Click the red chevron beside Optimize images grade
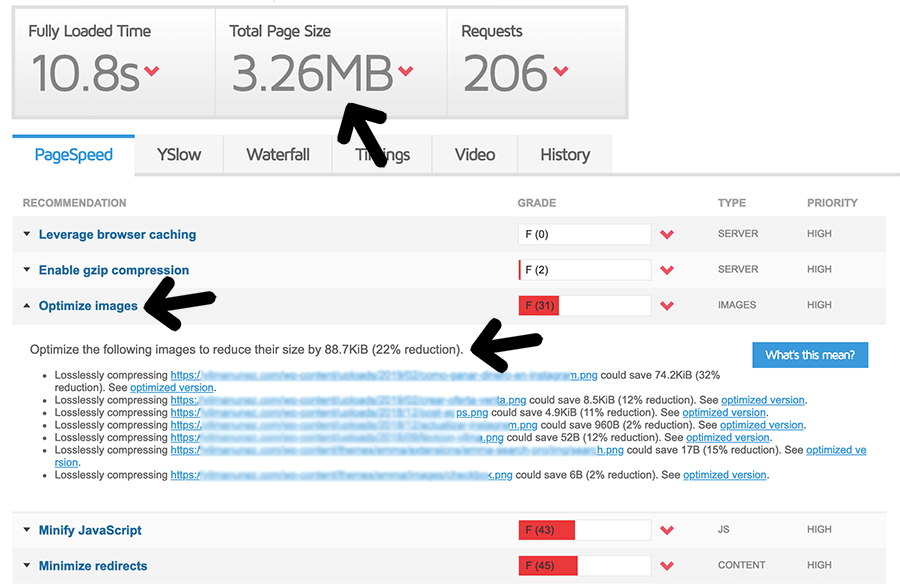900x584 pixels. (667, 305)
